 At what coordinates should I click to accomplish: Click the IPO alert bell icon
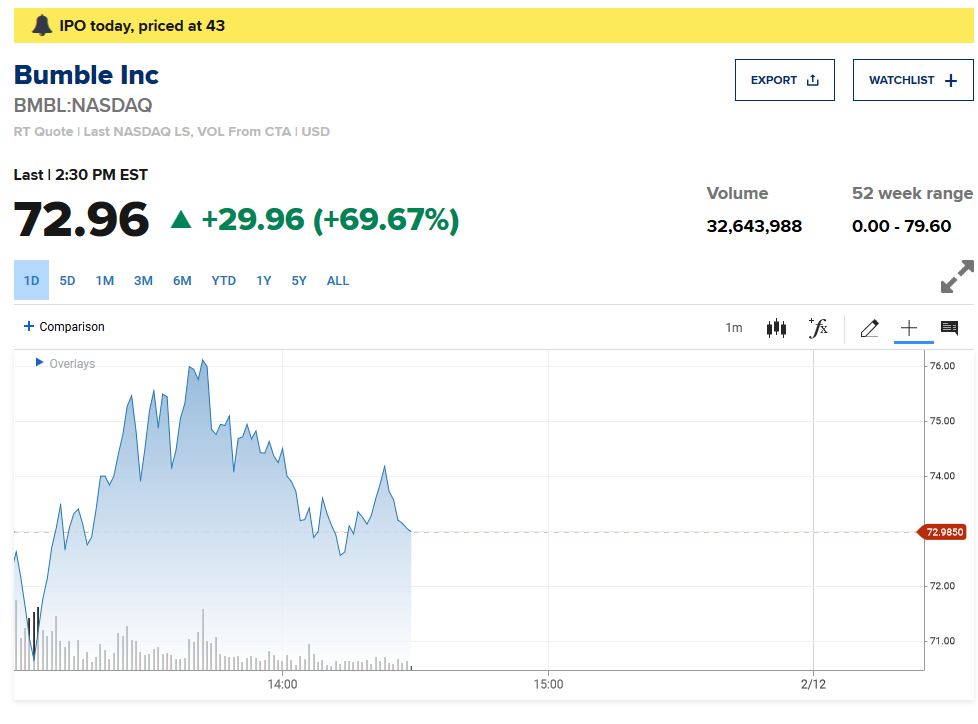click(x=41, y=26)
